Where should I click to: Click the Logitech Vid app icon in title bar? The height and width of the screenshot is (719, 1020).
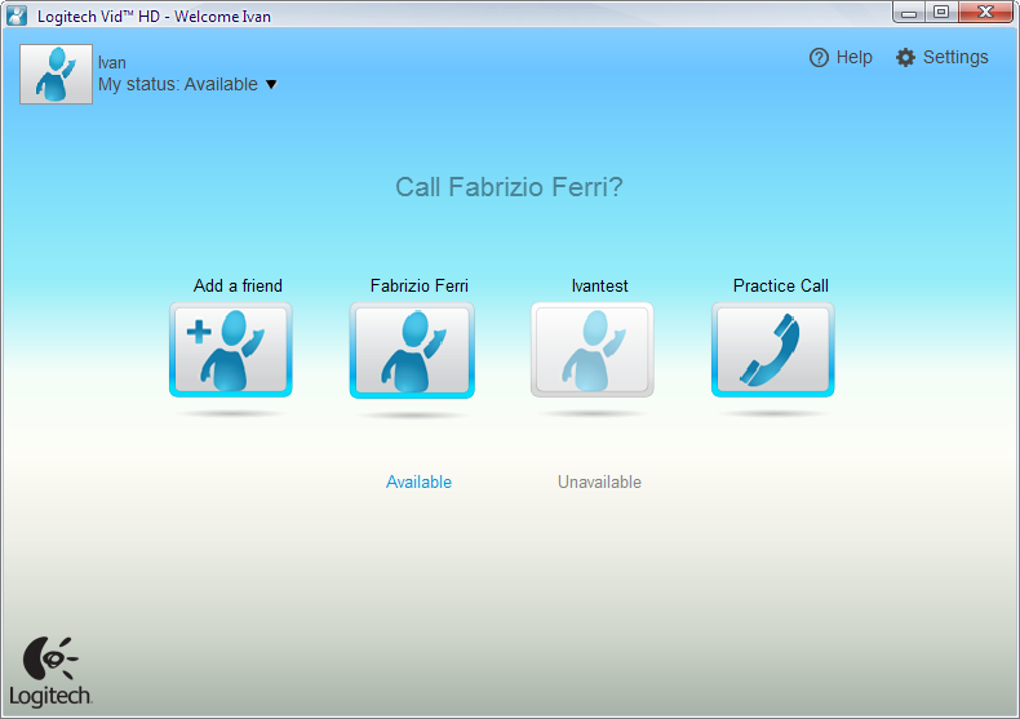pos(16,16)
